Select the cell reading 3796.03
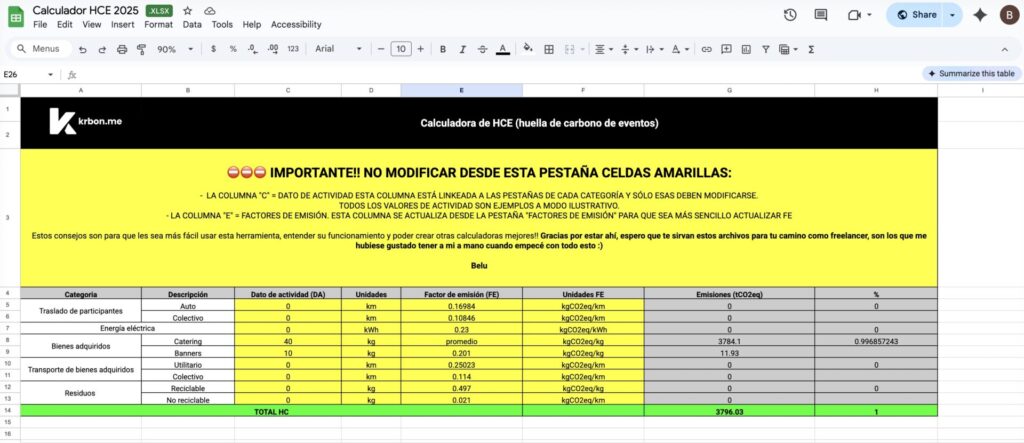The height and width of the screenshot is (443, 1024). point(729,411)
